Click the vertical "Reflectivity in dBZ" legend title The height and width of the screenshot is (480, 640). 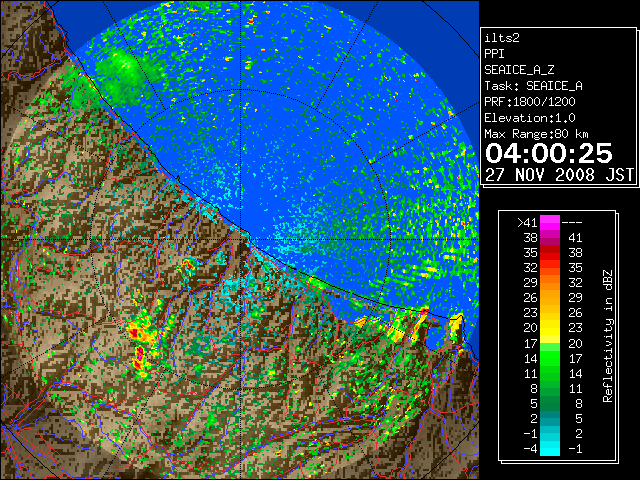point(607,336)
